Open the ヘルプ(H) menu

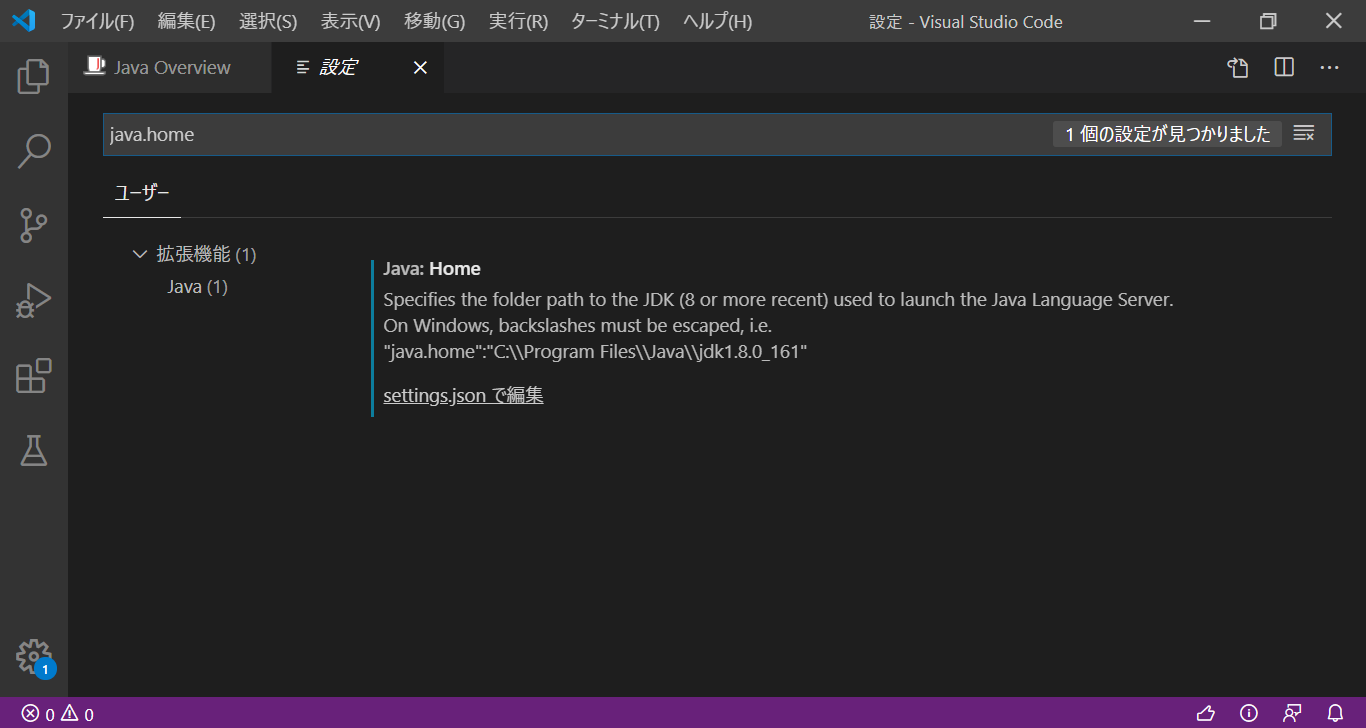click(x=717, y=21)
